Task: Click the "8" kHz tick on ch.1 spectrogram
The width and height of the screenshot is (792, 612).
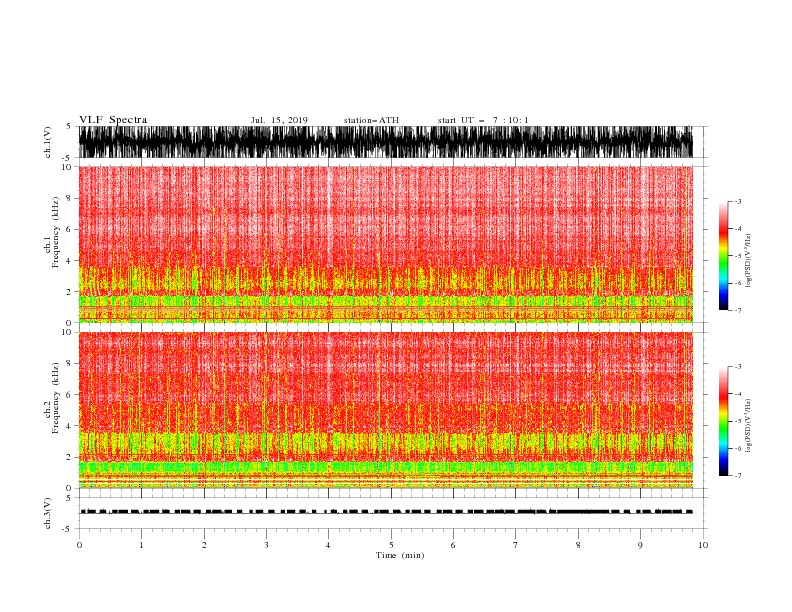Action: click(x=69, y=198)
